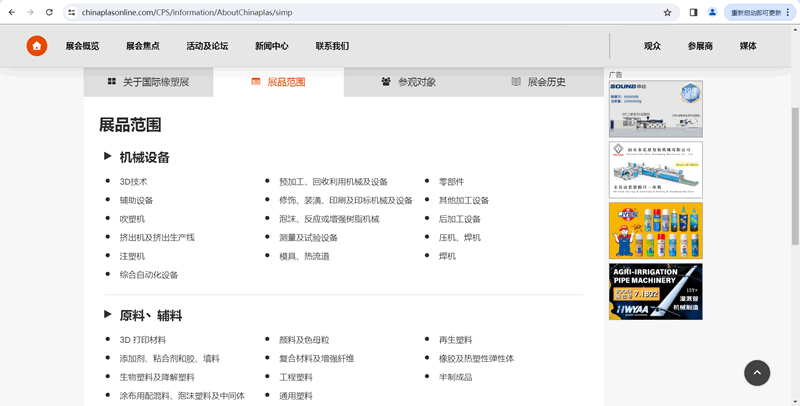
Task: Switch to the 参观对象 tab
Action: tap(408, 82)
